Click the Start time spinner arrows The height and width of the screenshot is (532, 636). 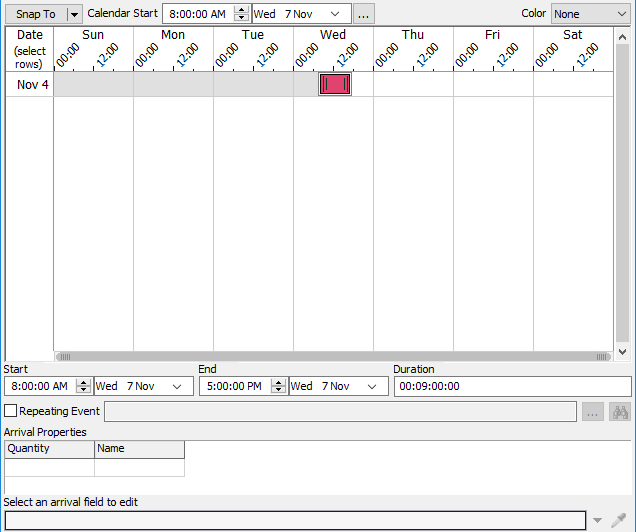tap(83, 386)
